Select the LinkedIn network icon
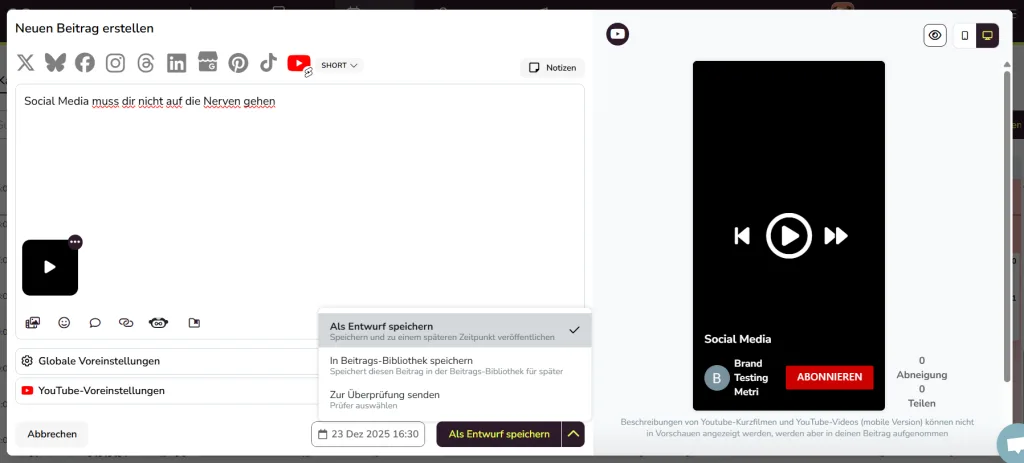Viewport: 1024px width, 463px height. 176,63
